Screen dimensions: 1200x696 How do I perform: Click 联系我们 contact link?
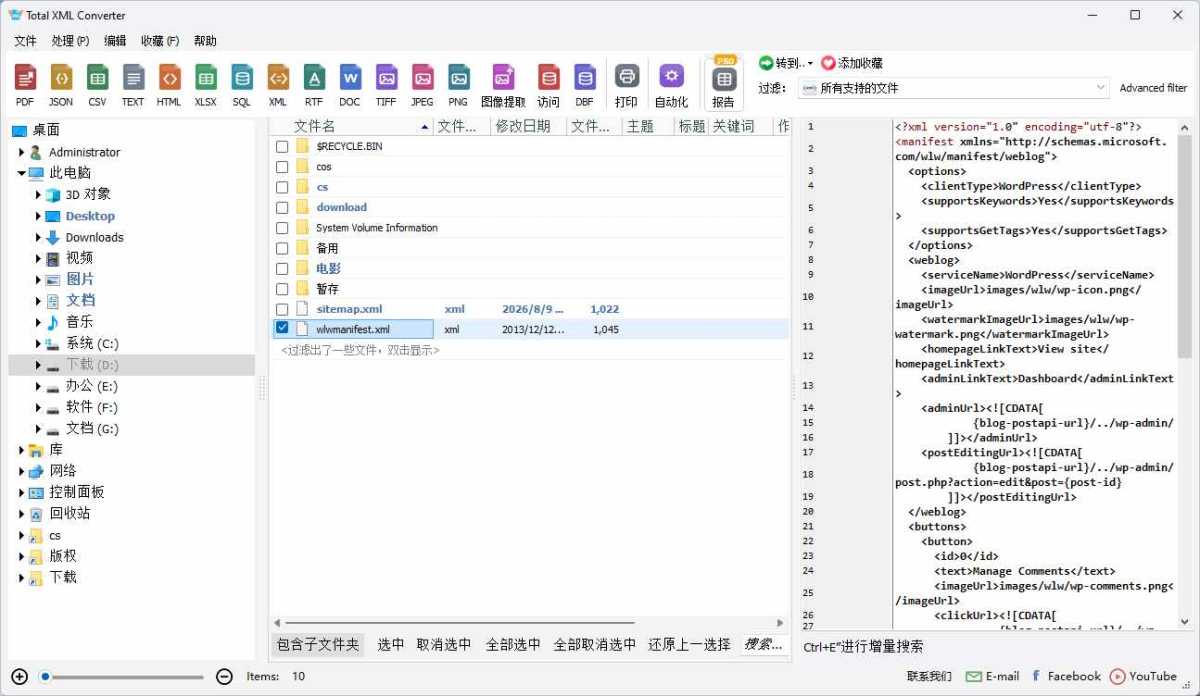coord(929,676)
